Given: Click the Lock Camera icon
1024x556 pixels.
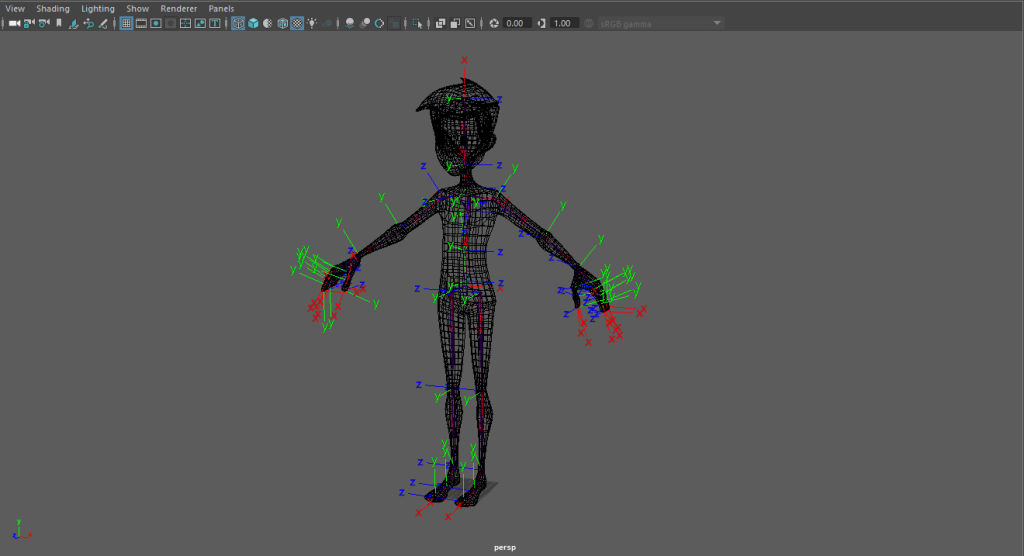Looking at the screenshot, I should pos(30,23).
